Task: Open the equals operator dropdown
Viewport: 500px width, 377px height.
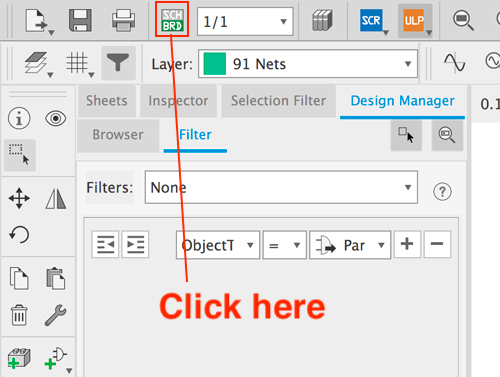Action: (x=285, y=245)
